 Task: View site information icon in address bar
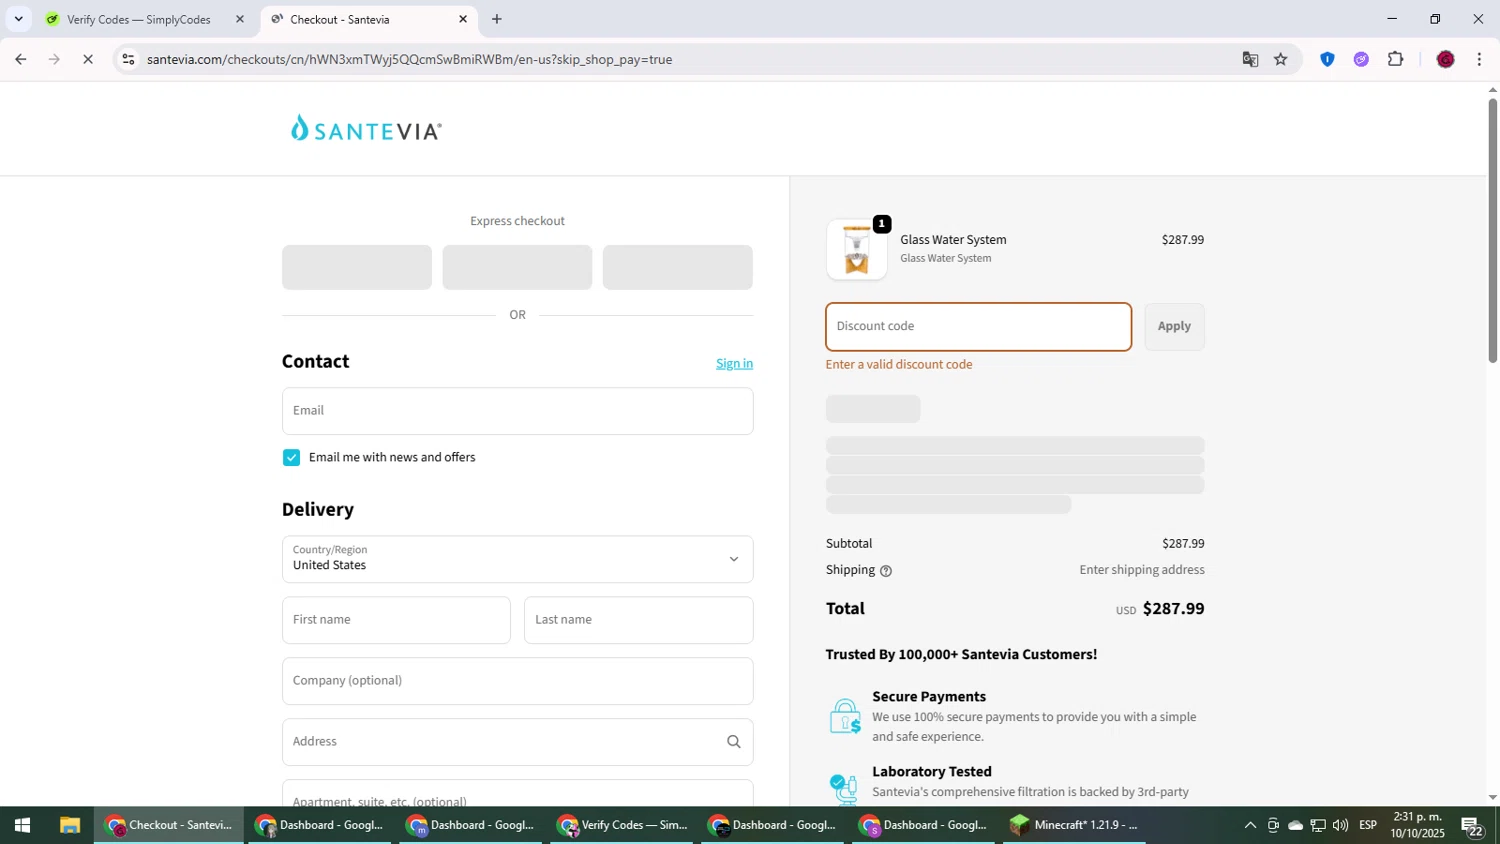pos(128,59)
